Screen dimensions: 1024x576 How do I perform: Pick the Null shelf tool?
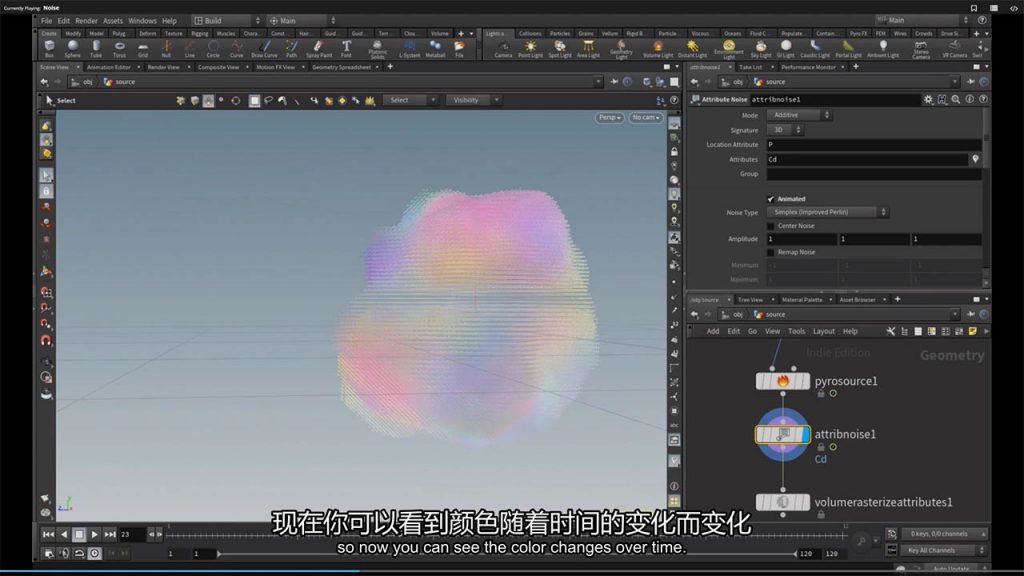167,48
